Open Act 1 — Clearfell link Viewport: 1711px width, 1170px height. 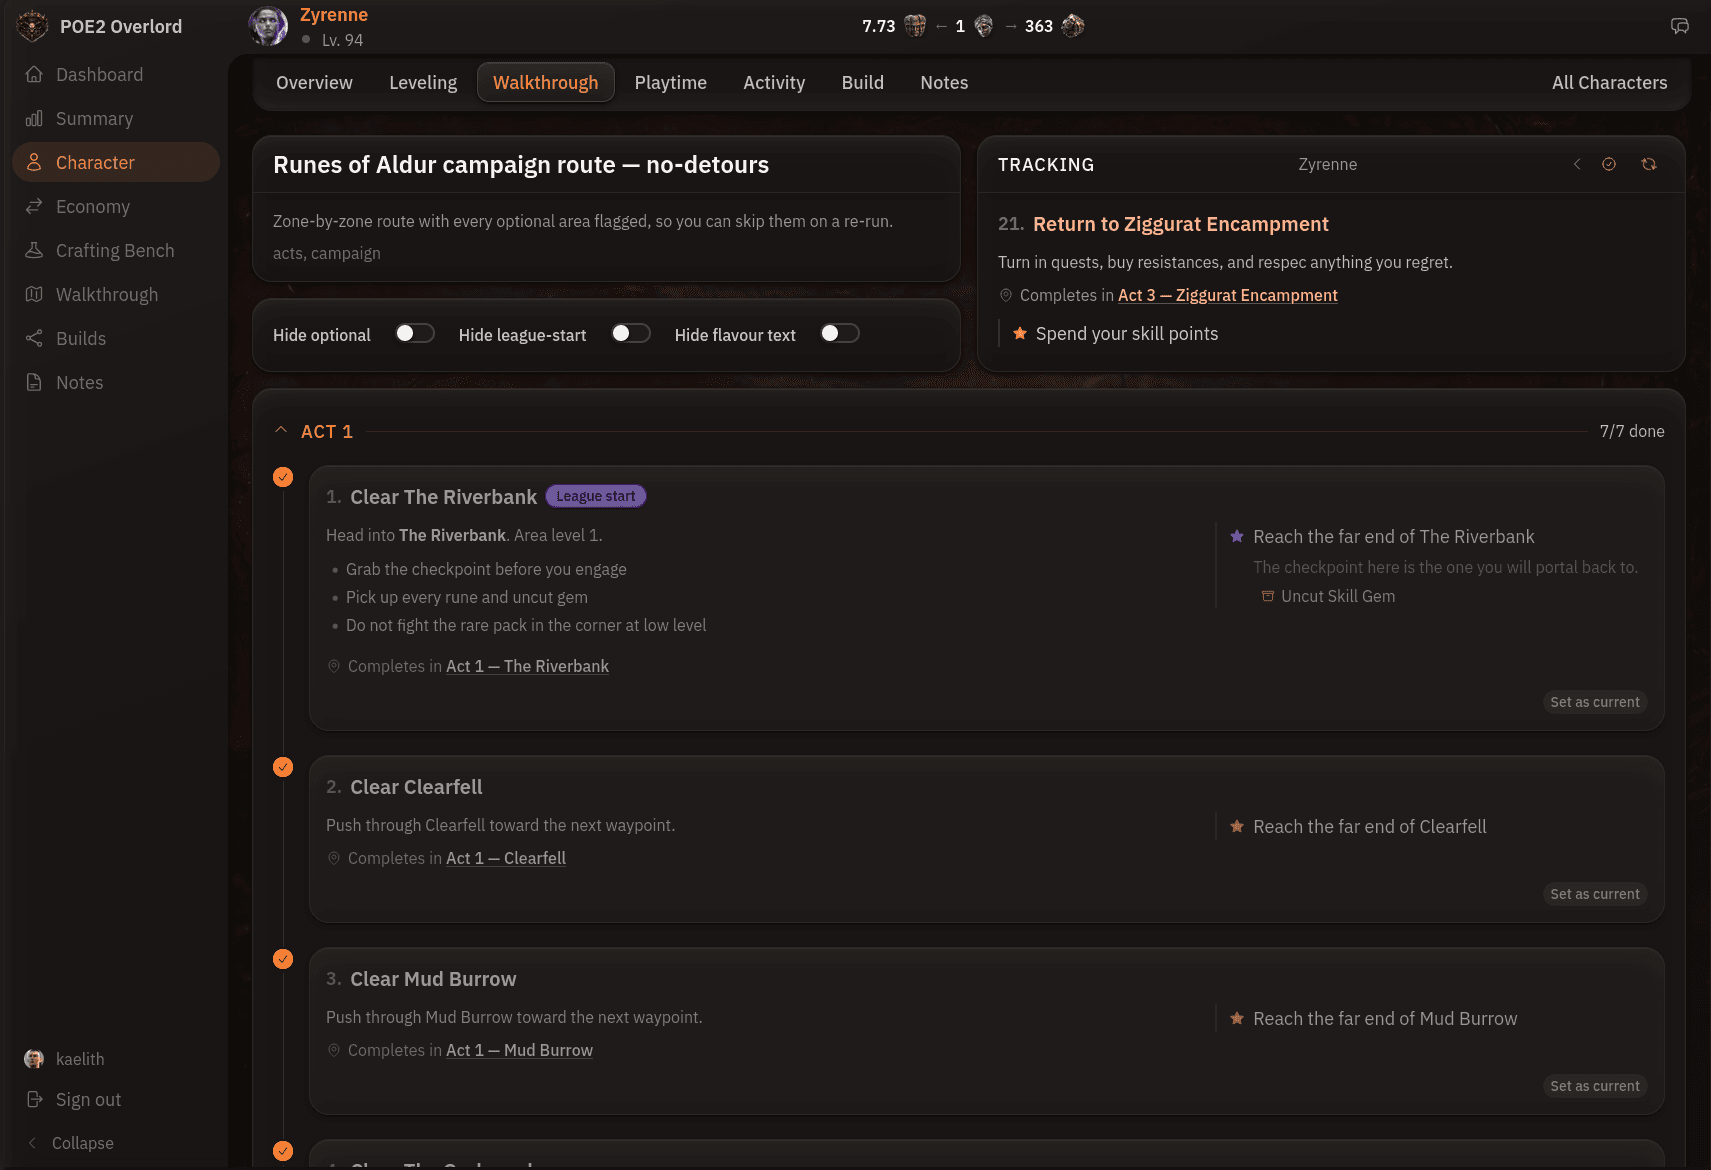tap(506, 858)
